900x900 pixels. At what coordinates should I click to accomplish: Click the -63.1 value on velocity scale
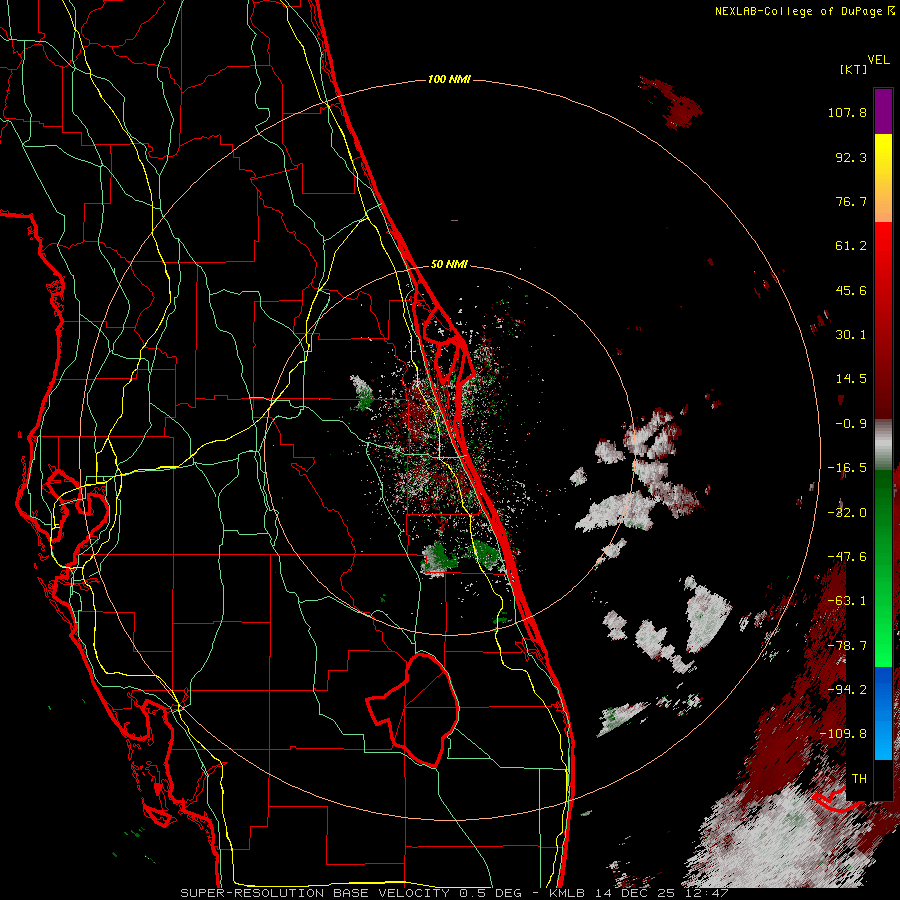click(x=847, y=601)
